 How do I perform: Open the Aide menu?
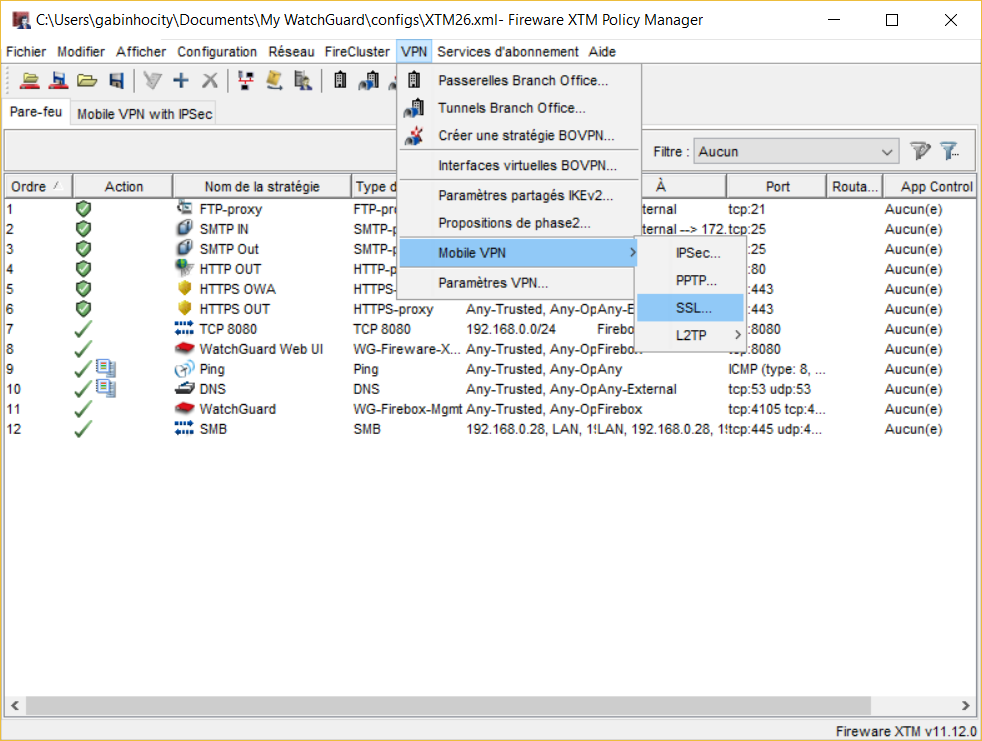tap(602, 51)
